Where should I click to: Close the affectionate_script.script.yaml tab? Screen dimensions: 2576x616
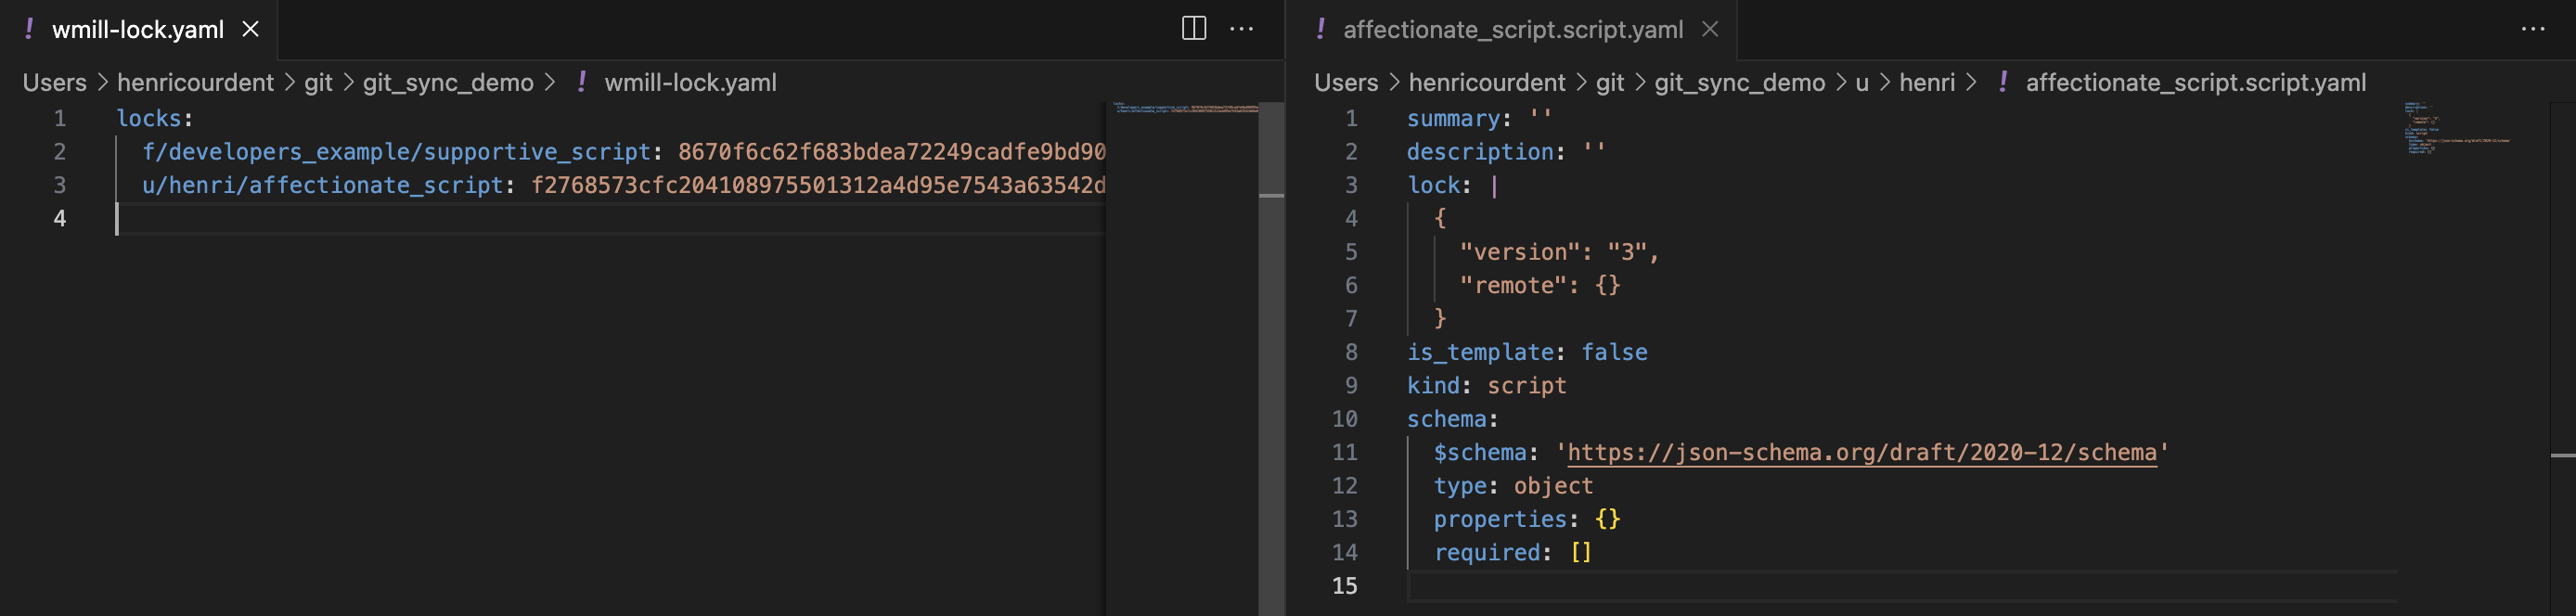click(1710, 29)
